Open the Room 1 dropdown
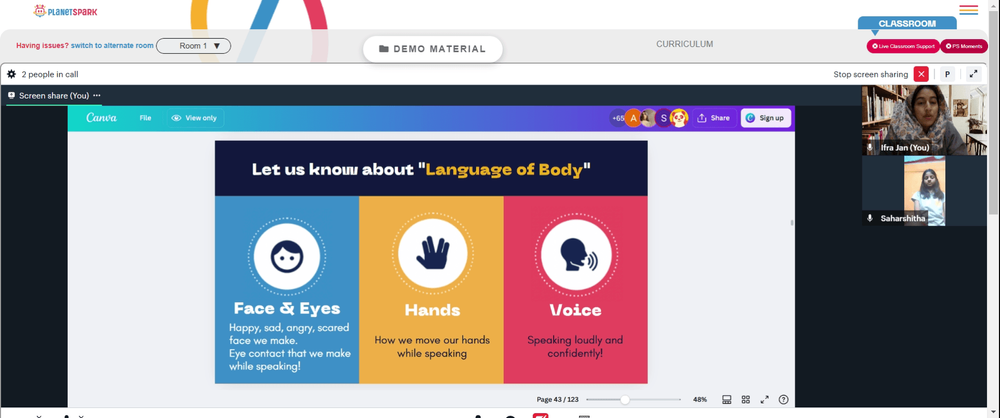 tap(193, 46)
